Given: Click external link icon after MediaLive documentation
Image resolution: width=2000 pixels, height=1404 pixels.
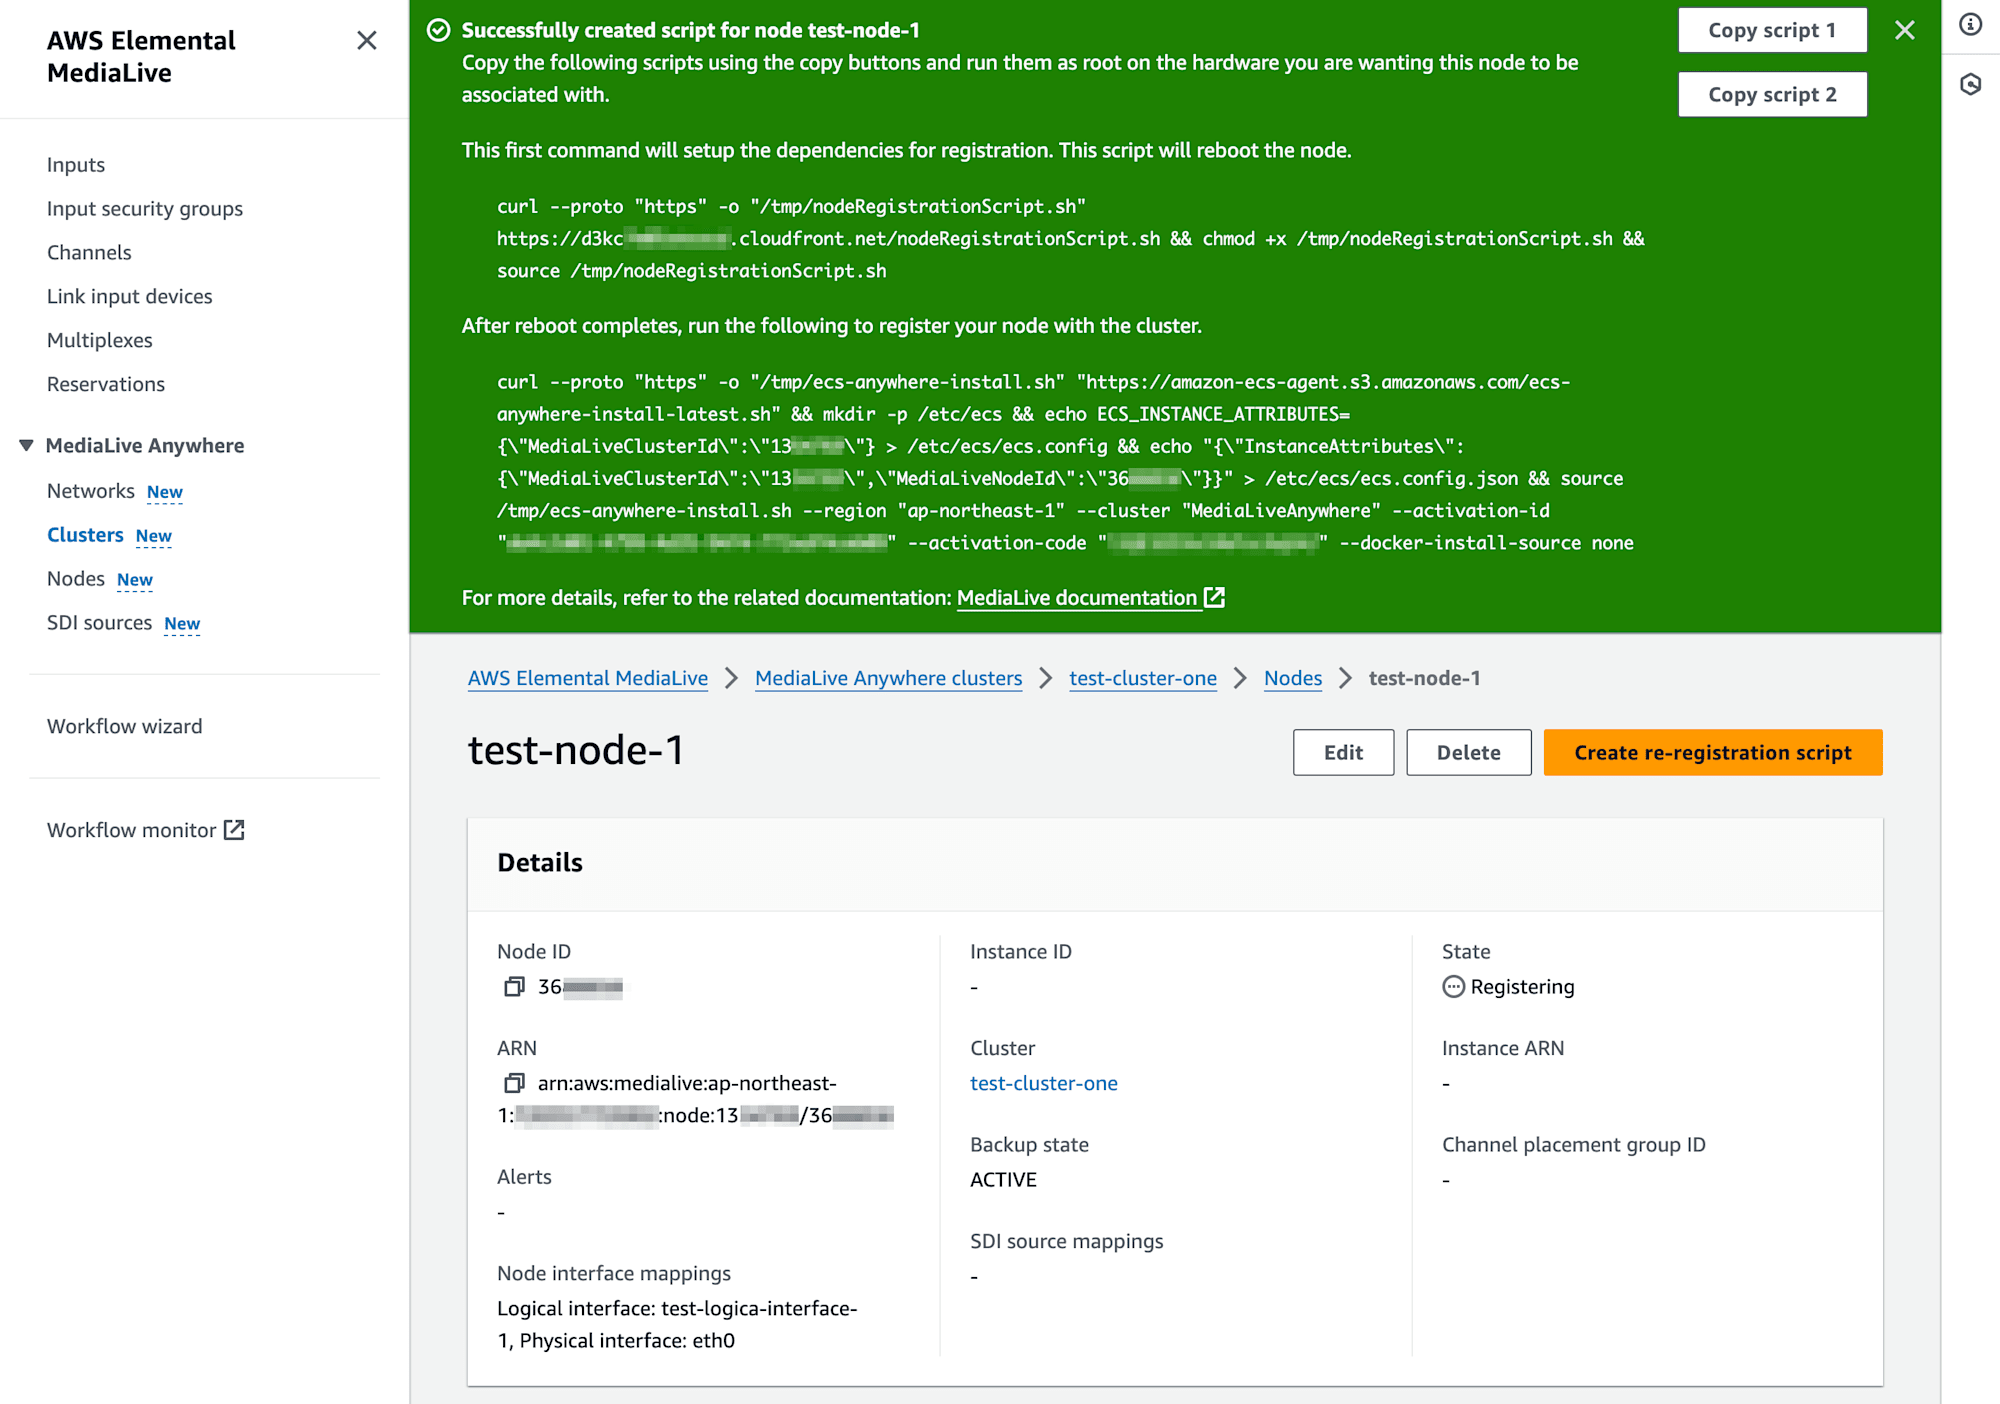Looking at the screenshot, I should 1214,597.
